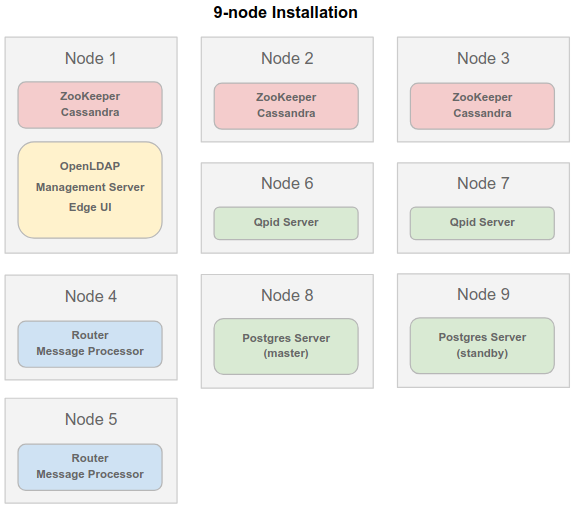Click the Qpid Server box in Node 6

(286, 223)
